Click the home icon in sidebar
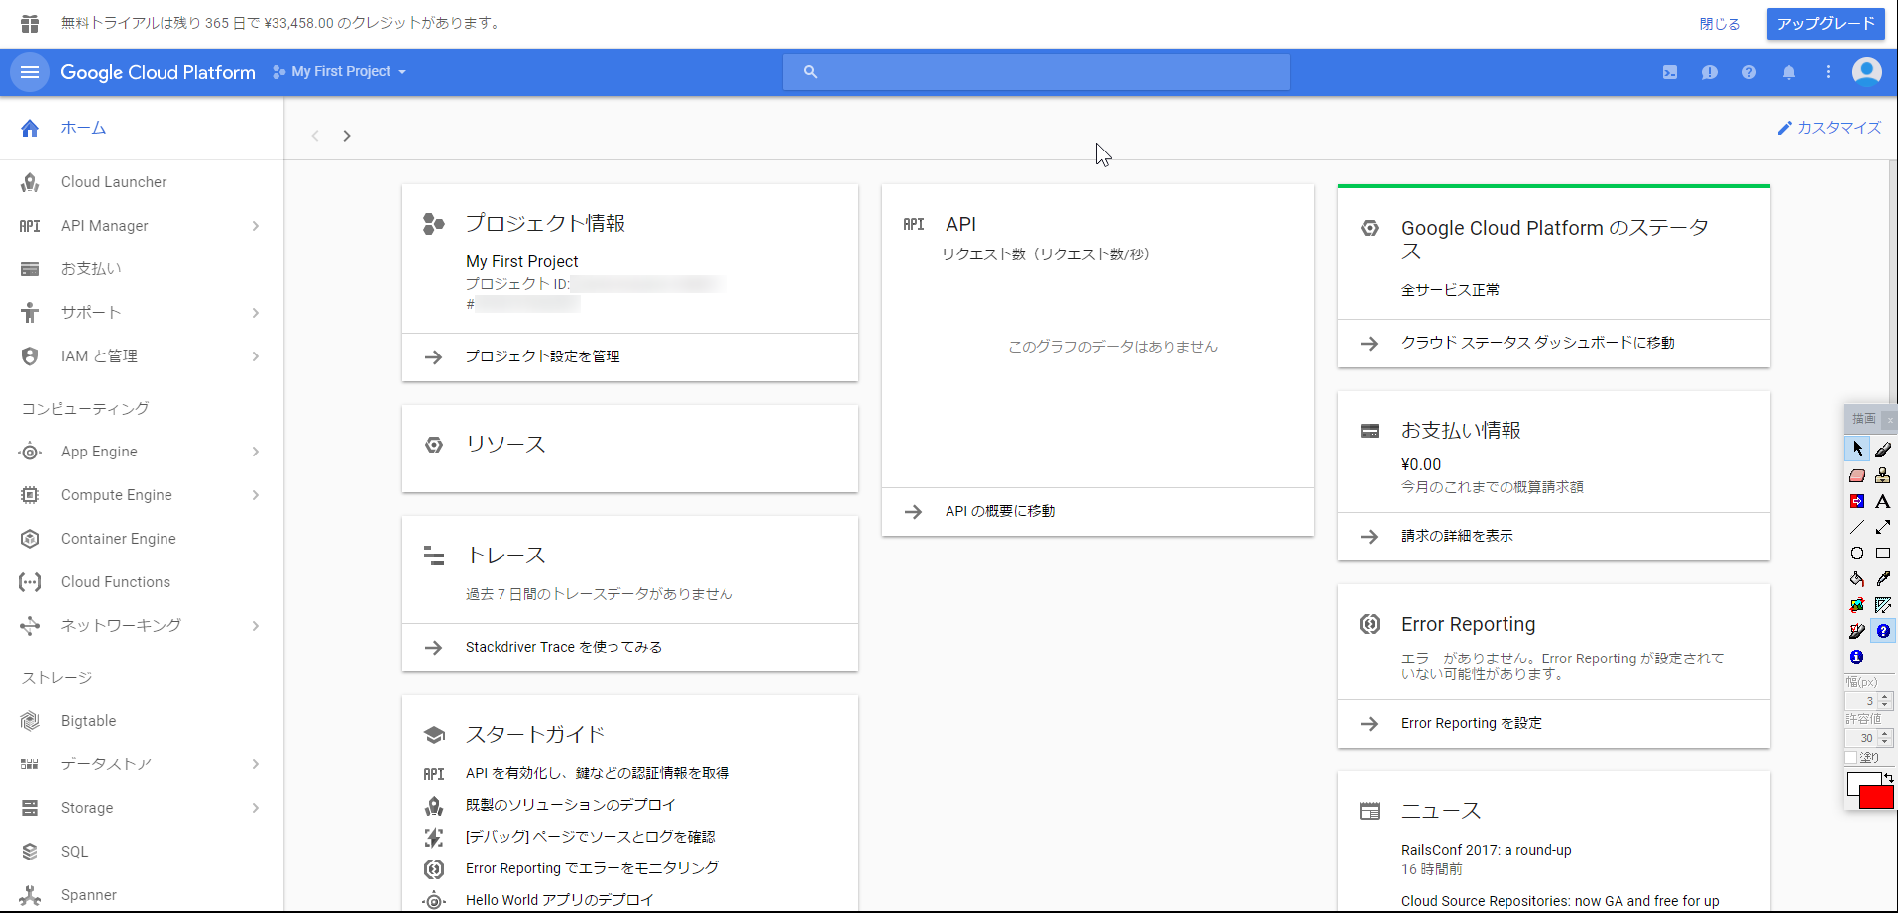The width and height of the screenshot is (1898, 913). (30, 128)
